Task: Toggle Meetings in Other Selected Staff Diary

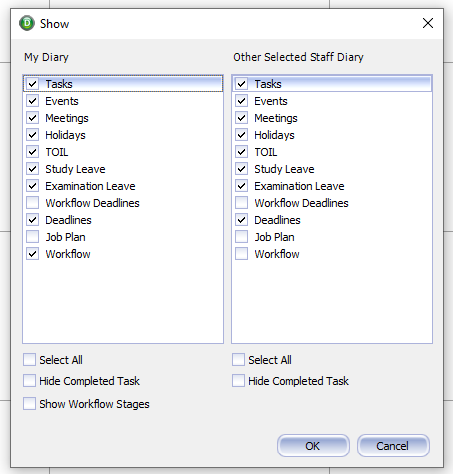Action: [242, 118]
